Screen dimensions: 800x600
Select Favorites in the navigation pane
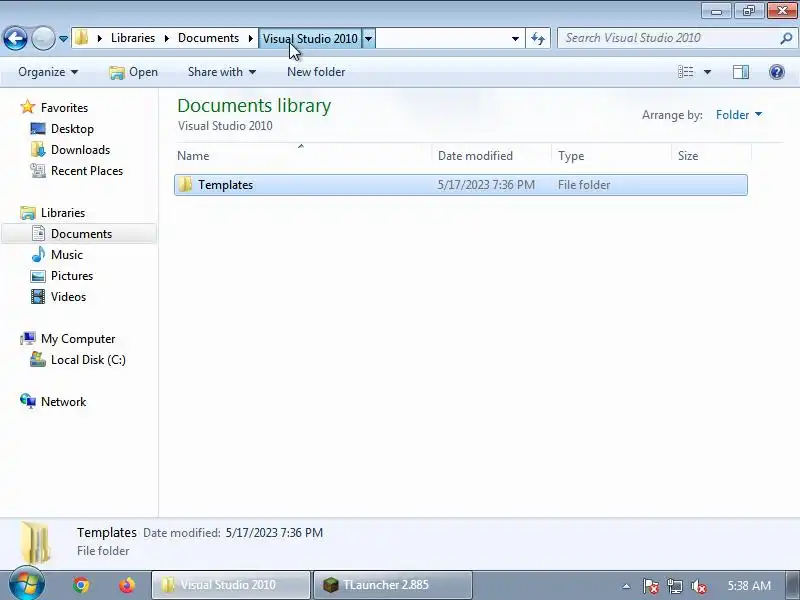tap(54, 108)
